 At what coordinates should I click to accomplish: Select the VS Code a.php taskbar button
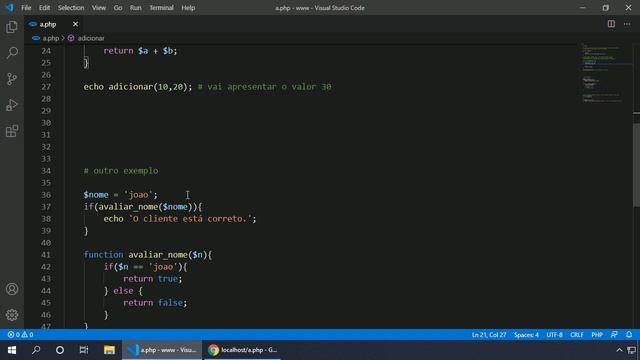(x=162, y=350)
